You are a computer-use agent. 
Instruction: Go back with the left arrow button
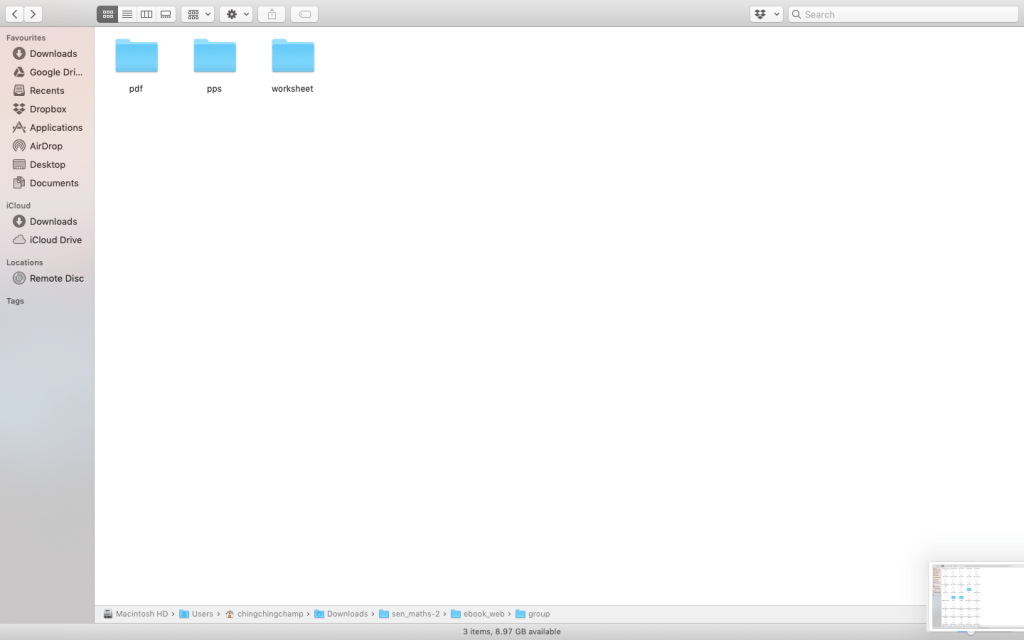(15, 14)
